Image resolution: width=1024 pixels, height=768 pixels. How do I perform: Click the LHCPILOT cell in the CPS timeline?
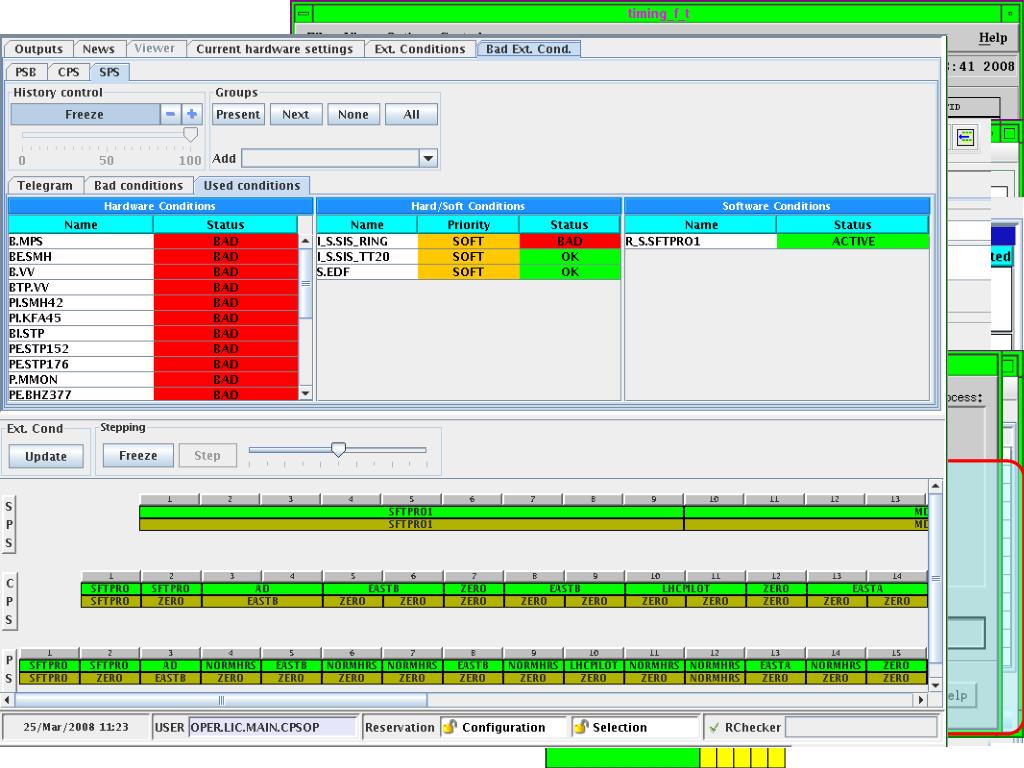[685, 588]
